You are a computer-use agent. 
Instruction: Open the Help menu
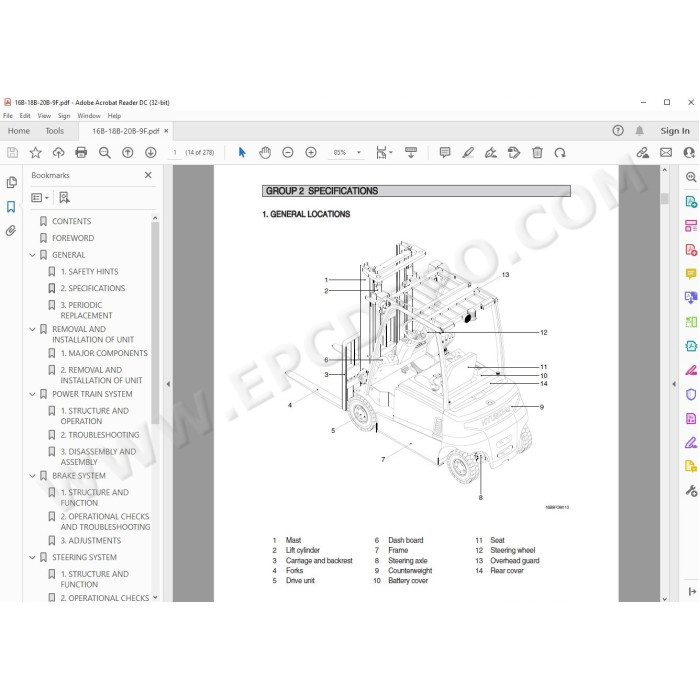[114, 116]
